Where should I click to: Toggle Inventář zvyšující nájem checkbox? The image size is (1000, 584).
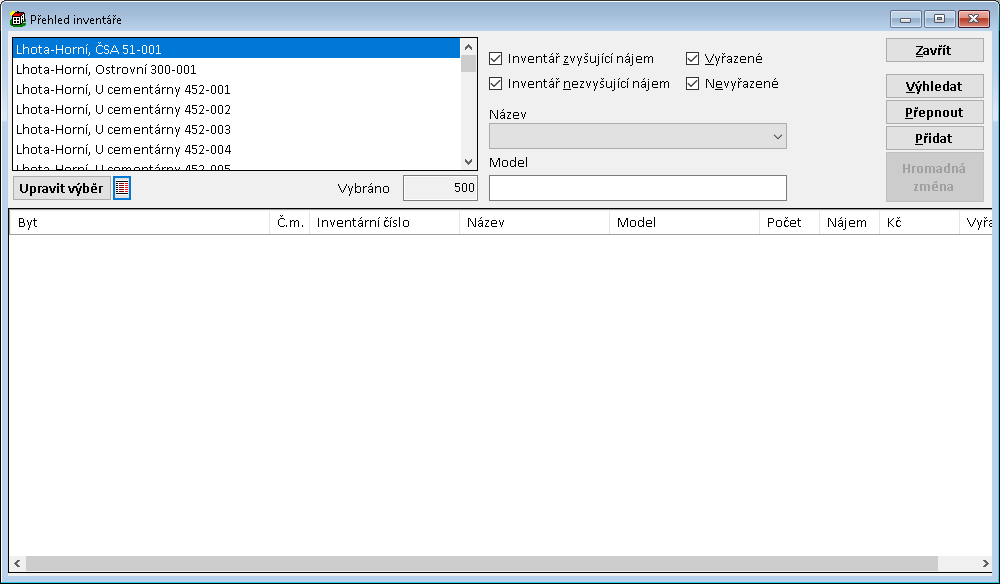(x=496, y=59)
